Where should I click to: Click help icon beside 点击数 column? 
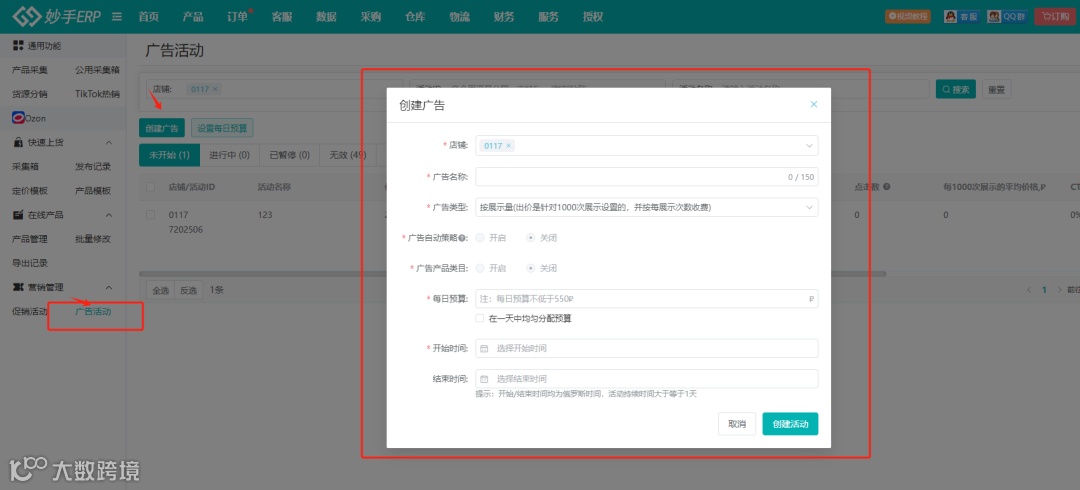(x=886, y=187)
